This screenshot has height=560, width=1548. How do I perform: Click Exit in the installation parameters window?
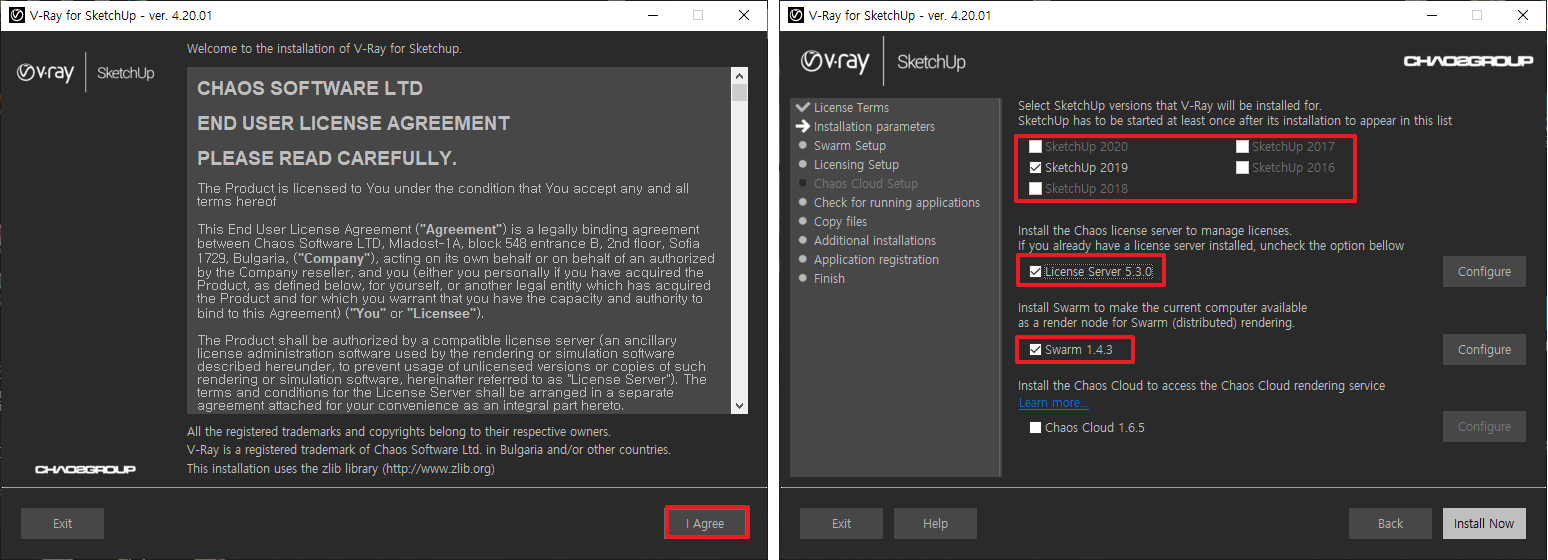point(841,523)
